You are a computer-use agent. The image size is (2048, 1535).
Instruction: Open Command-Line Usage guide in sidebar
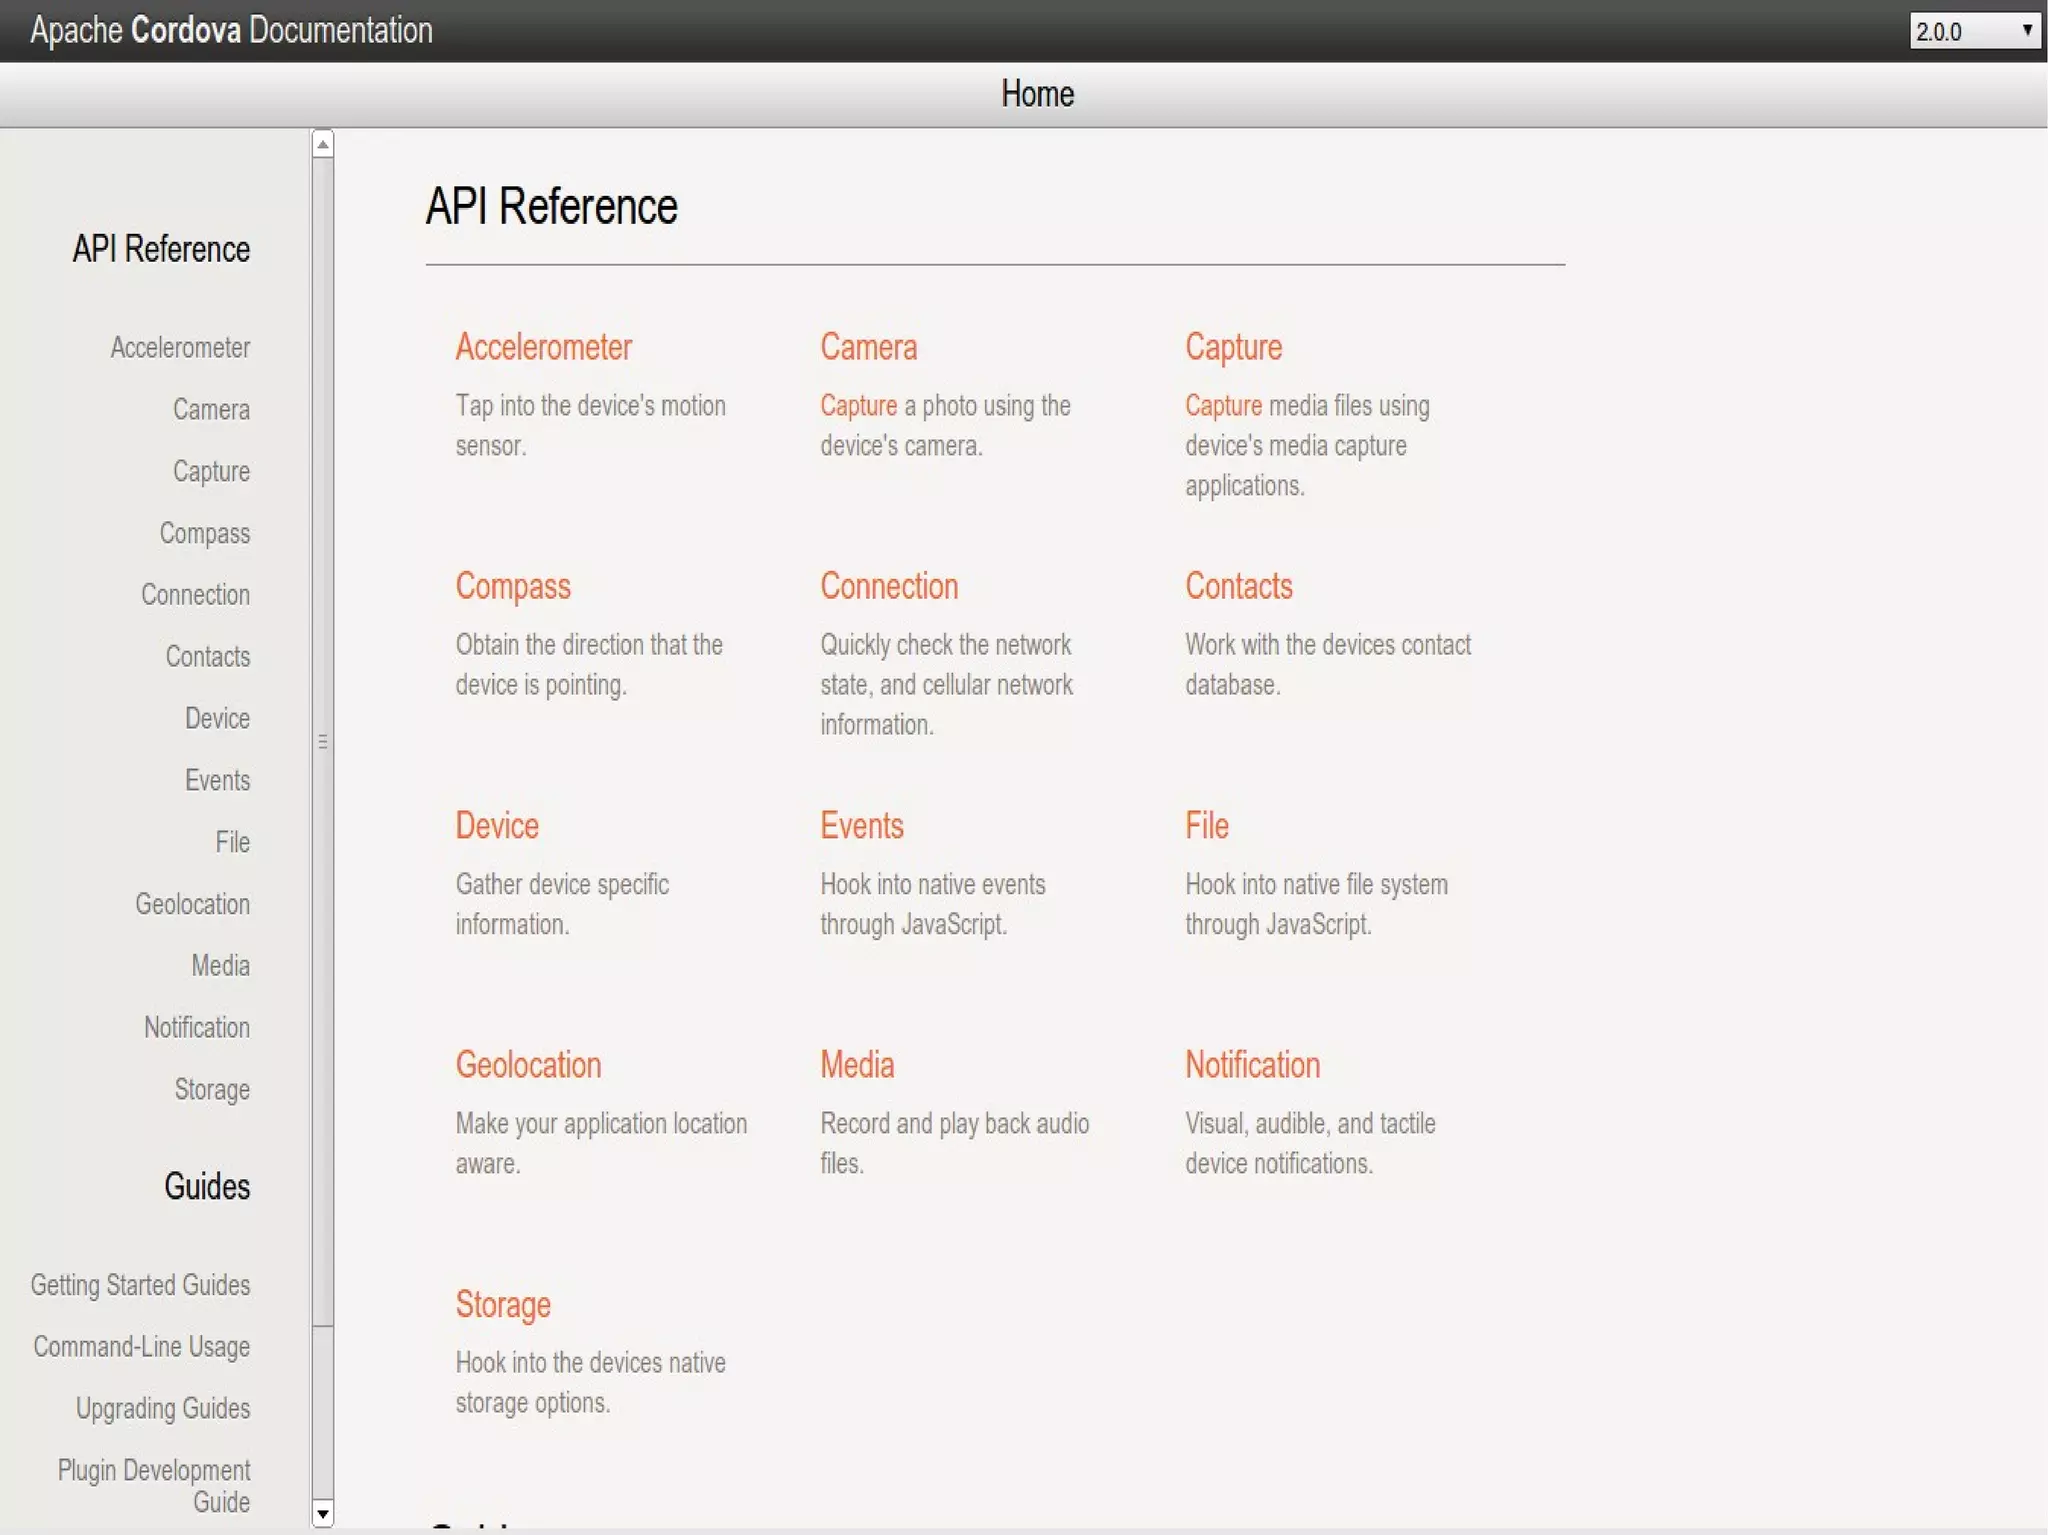(x=141, y=1347)
